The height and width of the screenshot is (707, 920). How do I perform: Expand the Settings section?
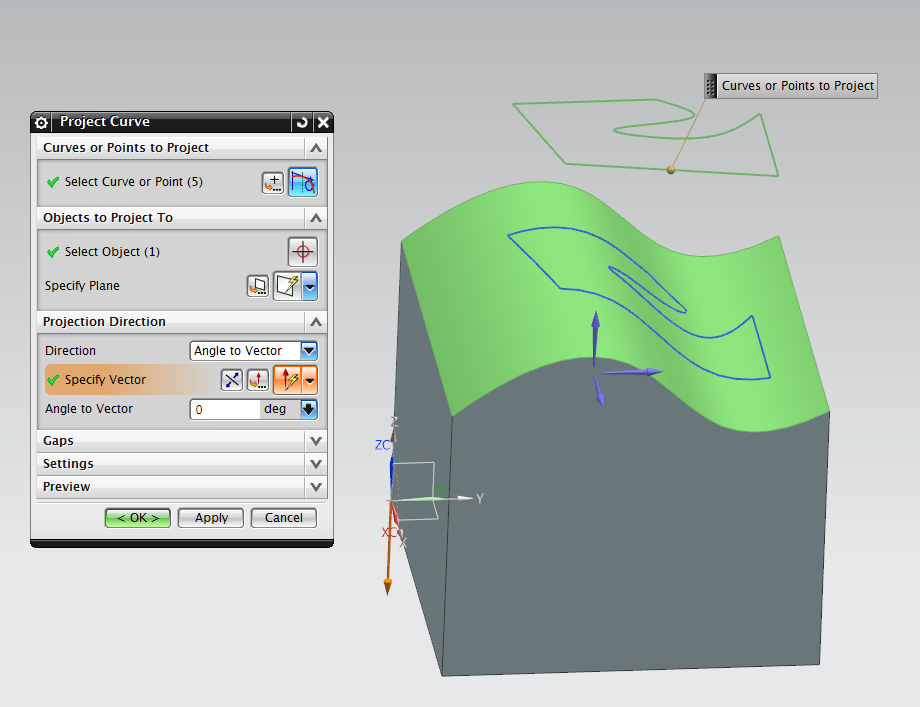(x=316, y=464)
